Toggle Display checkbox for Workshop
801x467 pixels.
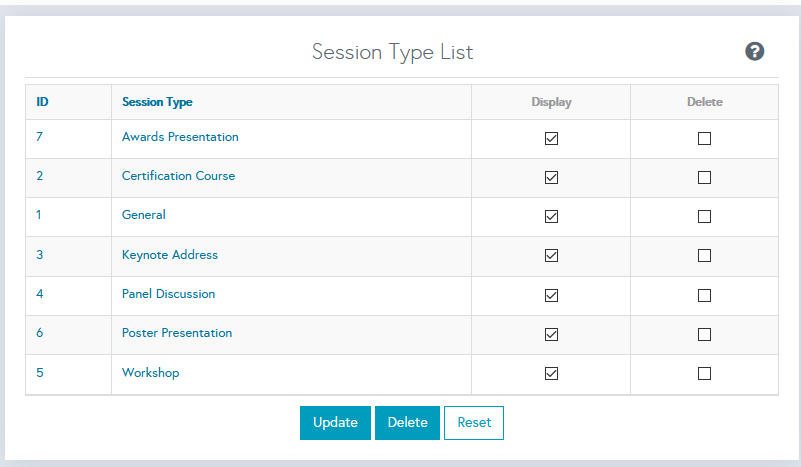point(551,374)
